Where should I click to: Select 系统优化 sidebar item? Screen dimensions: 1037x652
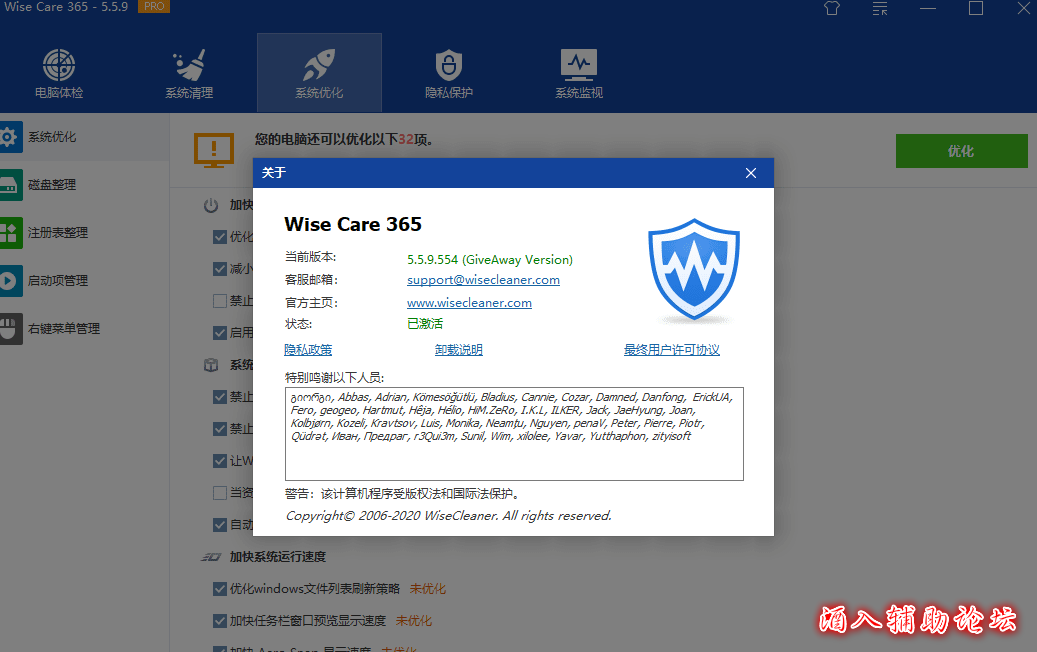click(52, 137)
